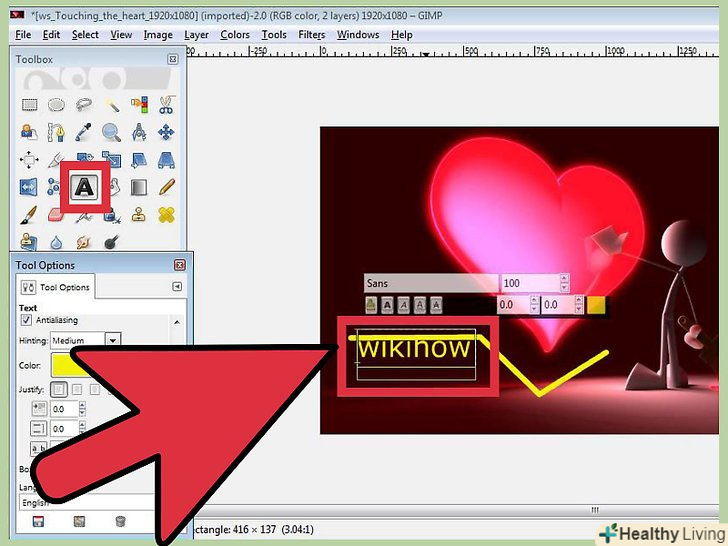Click the English language field
Screen dimensions: 728x546
(86, 503)
